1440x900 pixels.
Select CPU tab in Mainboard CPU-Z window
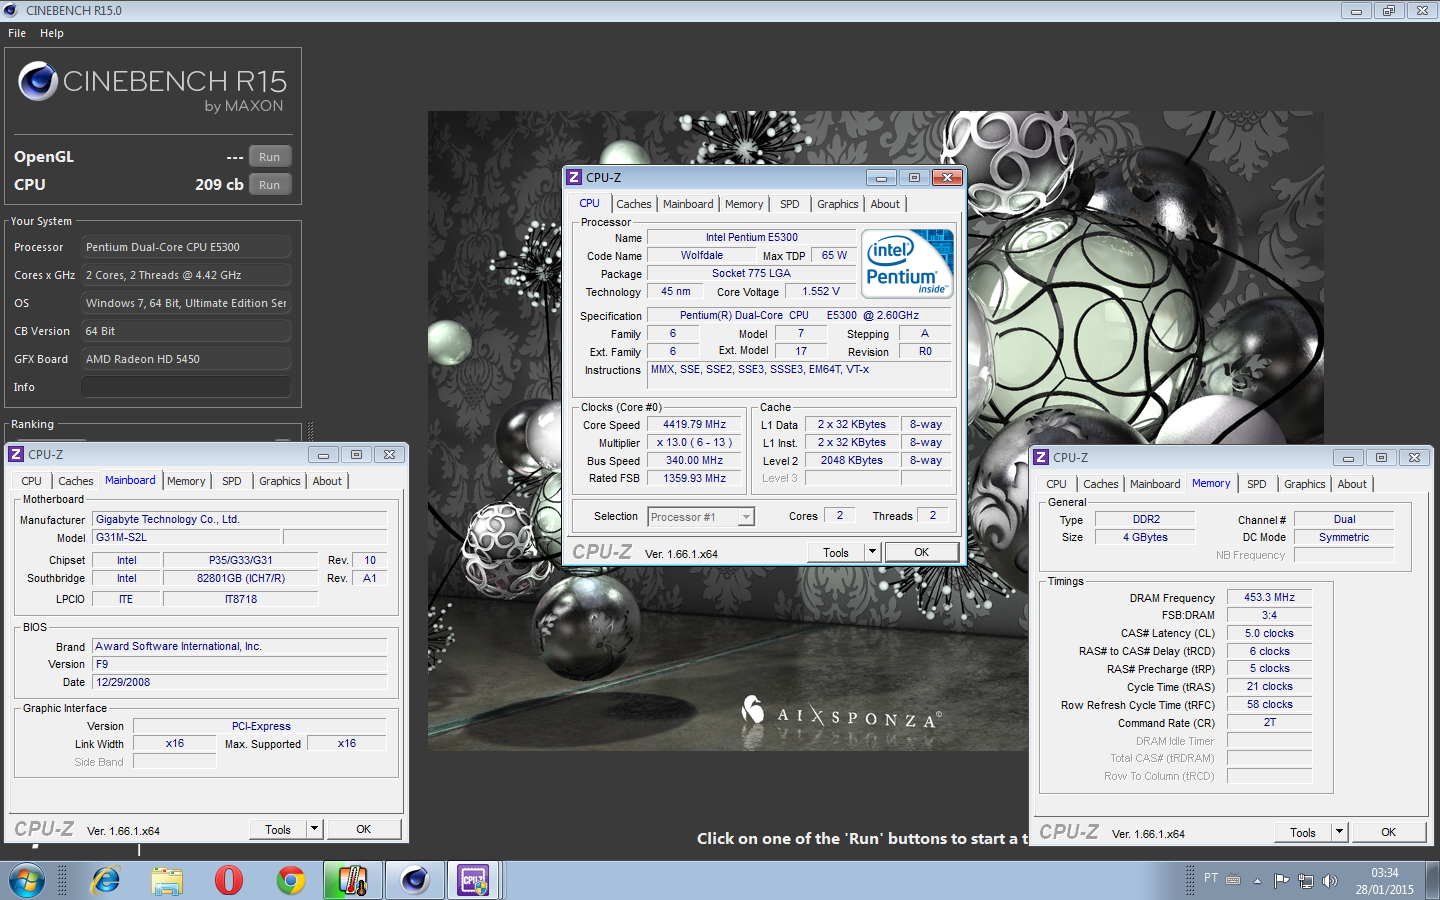(x=32, y=481)
